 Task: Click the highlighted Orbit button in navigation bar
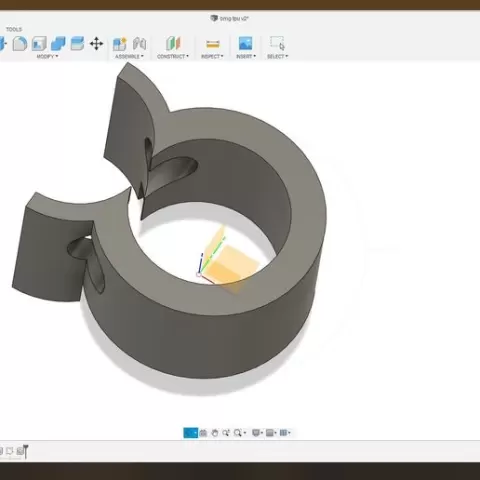pos(191,433)
